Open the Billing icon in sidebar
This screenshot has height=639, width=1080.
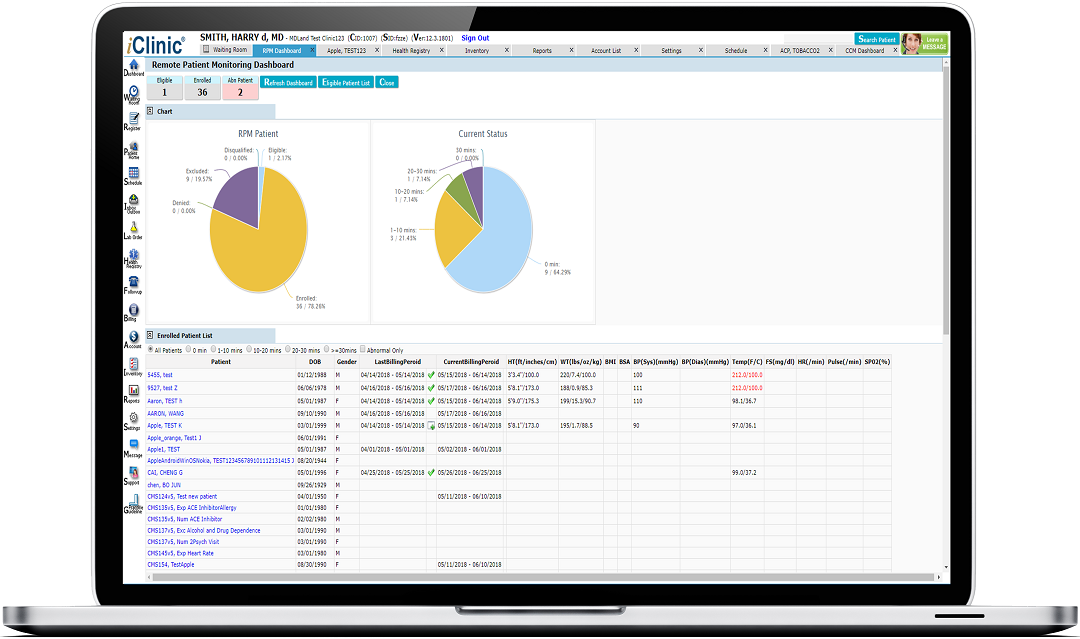(133, 312)
